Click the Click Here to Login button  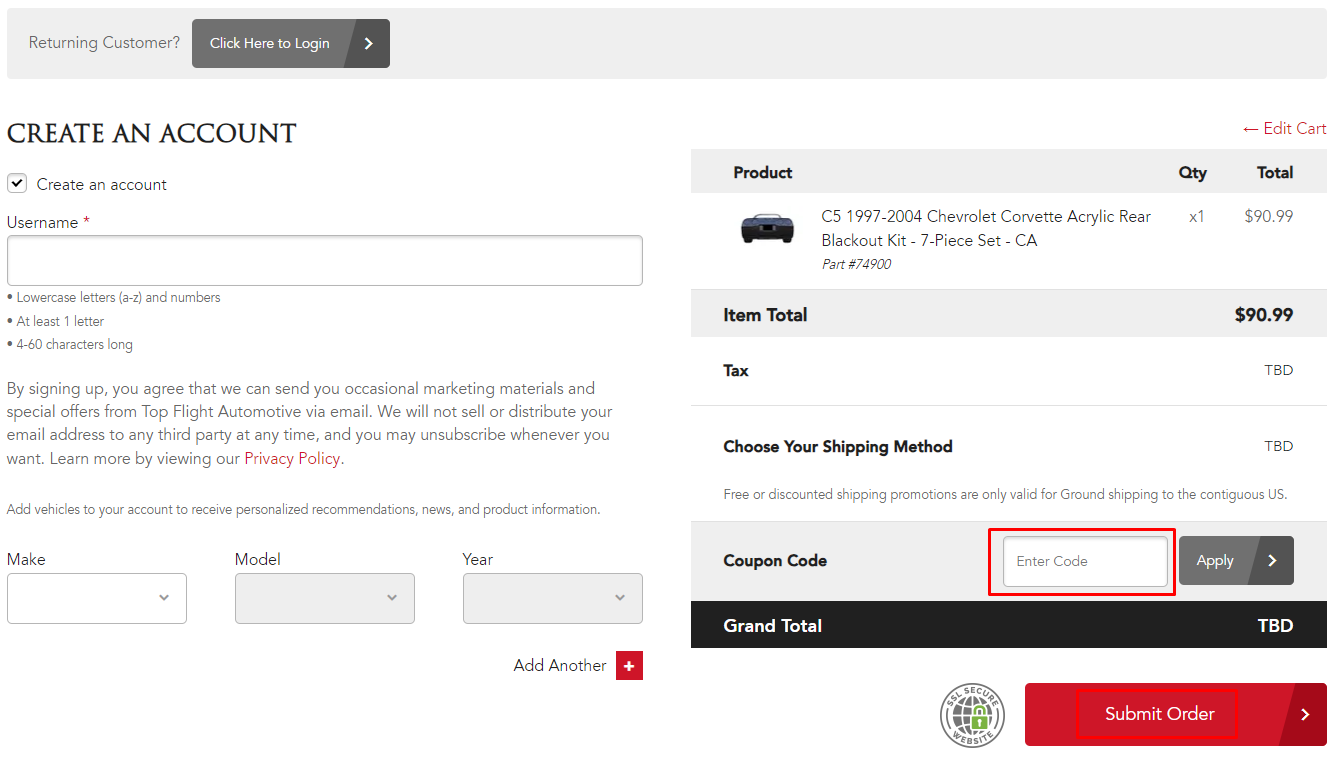pos(270,44)
